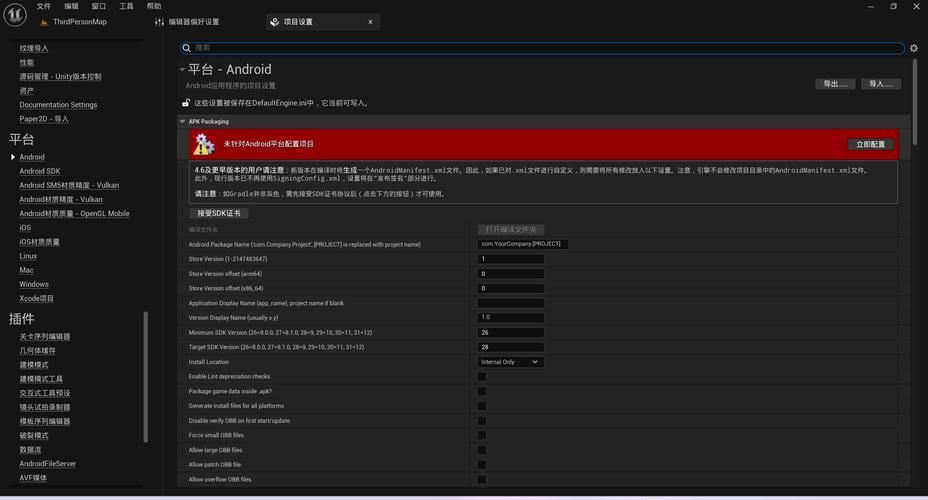Click the Store Version offset x86_64 field
The image size is (928, 500).
(511, 289)
